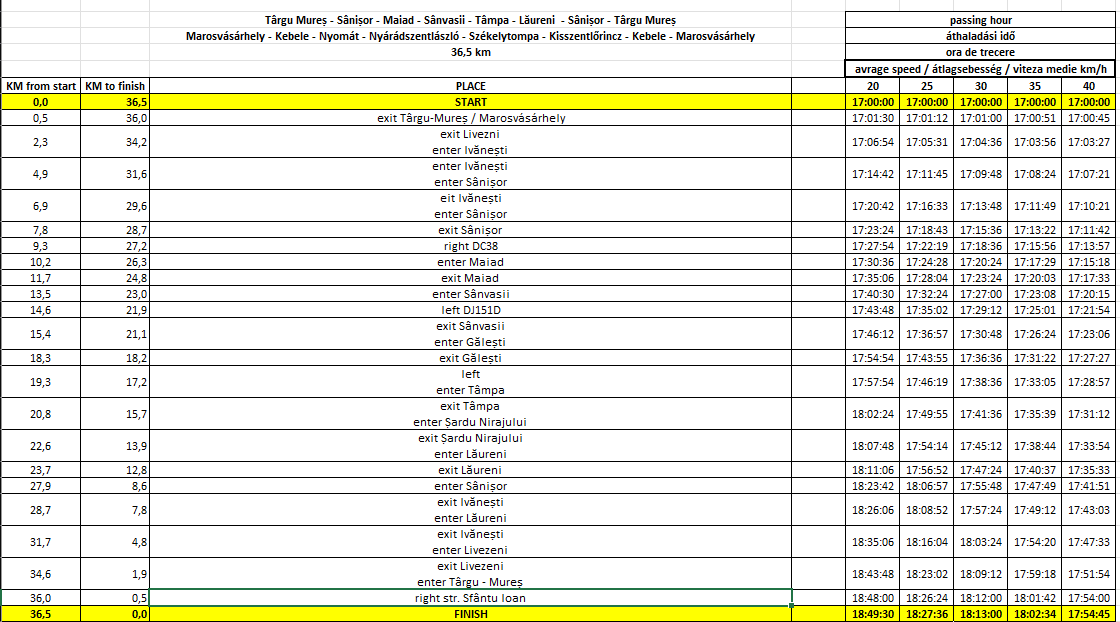Click the 'KM to finish' column header
1120x622 pixels.
(x=115, y=86)
